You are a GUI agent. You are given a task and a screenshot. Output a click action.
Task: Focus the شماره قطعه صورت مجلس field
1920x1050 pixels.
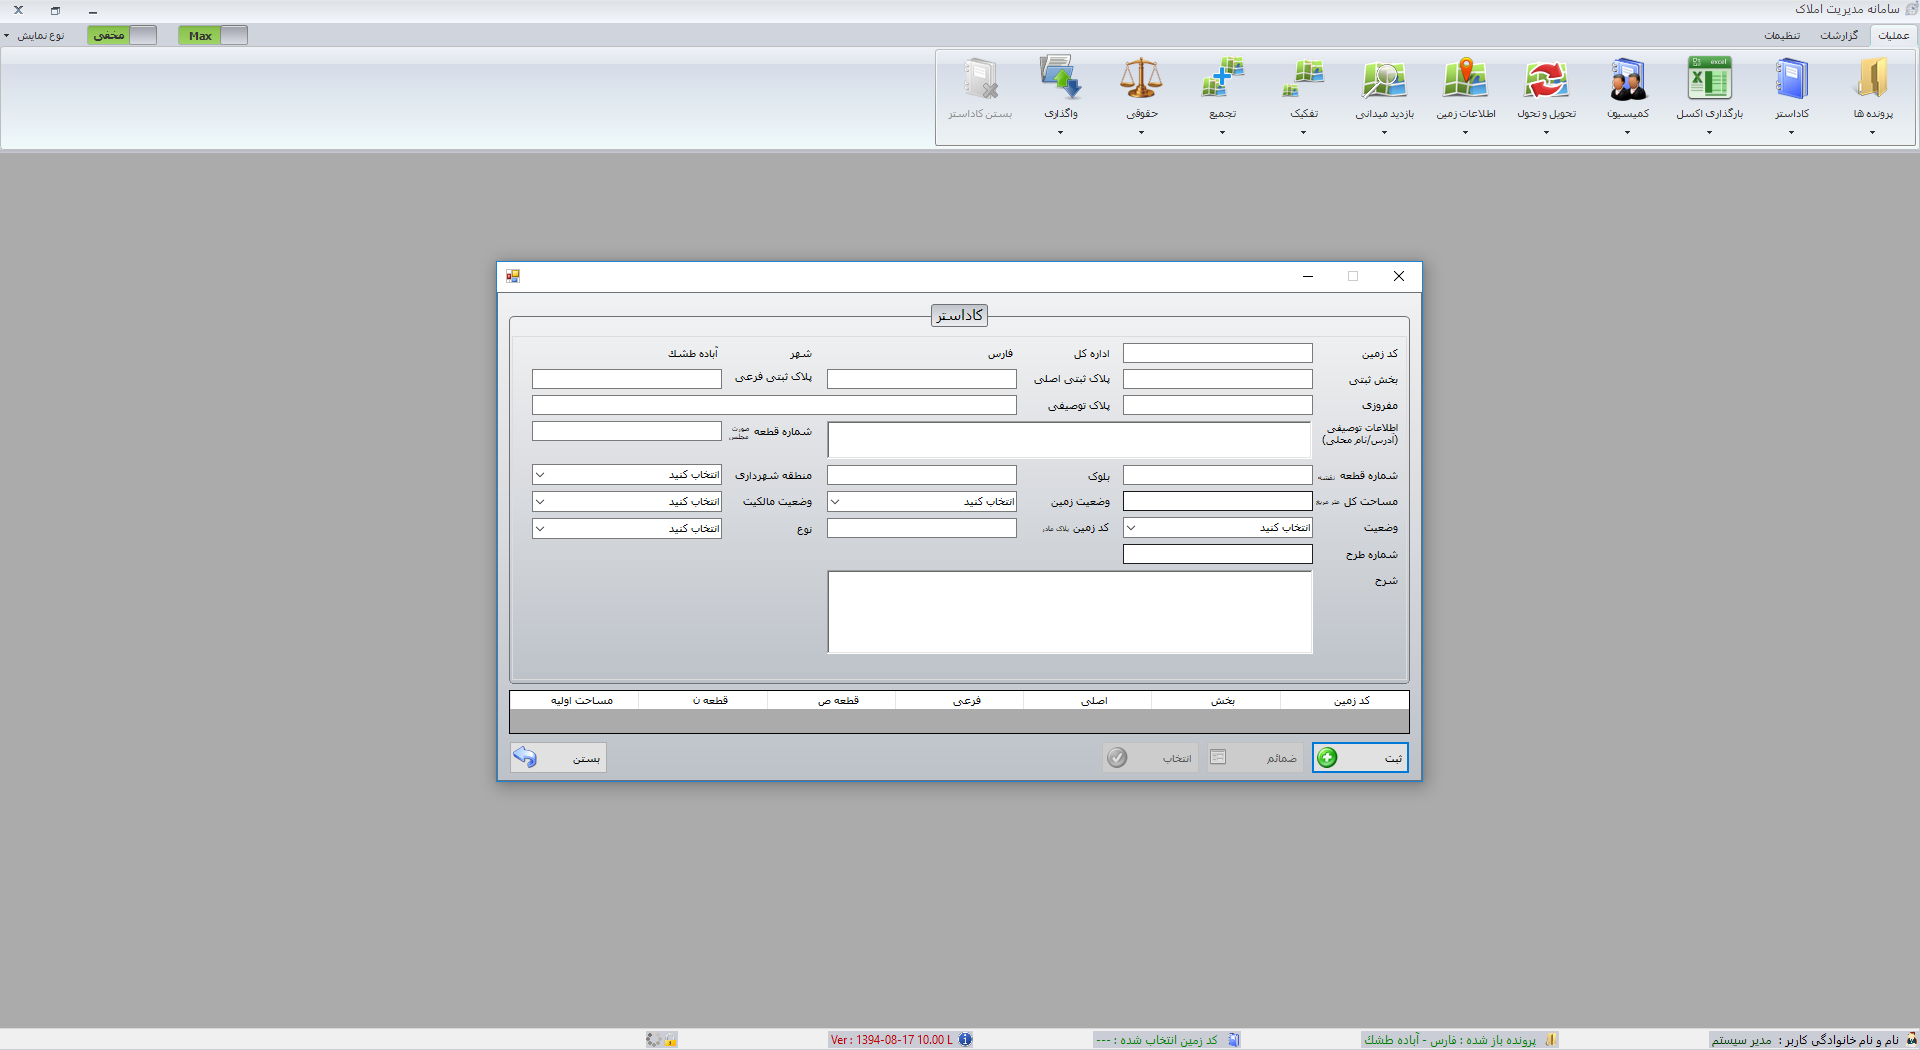627,431
